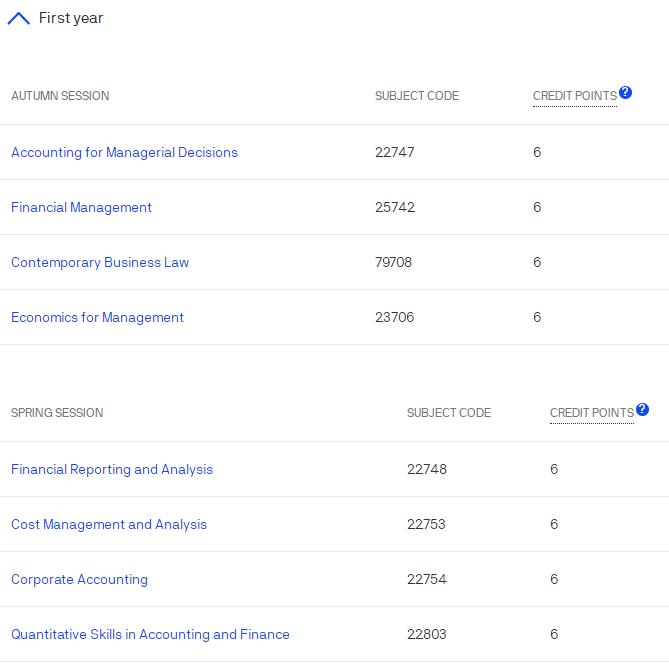
Task: Open Economics for Management subject
Action: coord(98,318)
